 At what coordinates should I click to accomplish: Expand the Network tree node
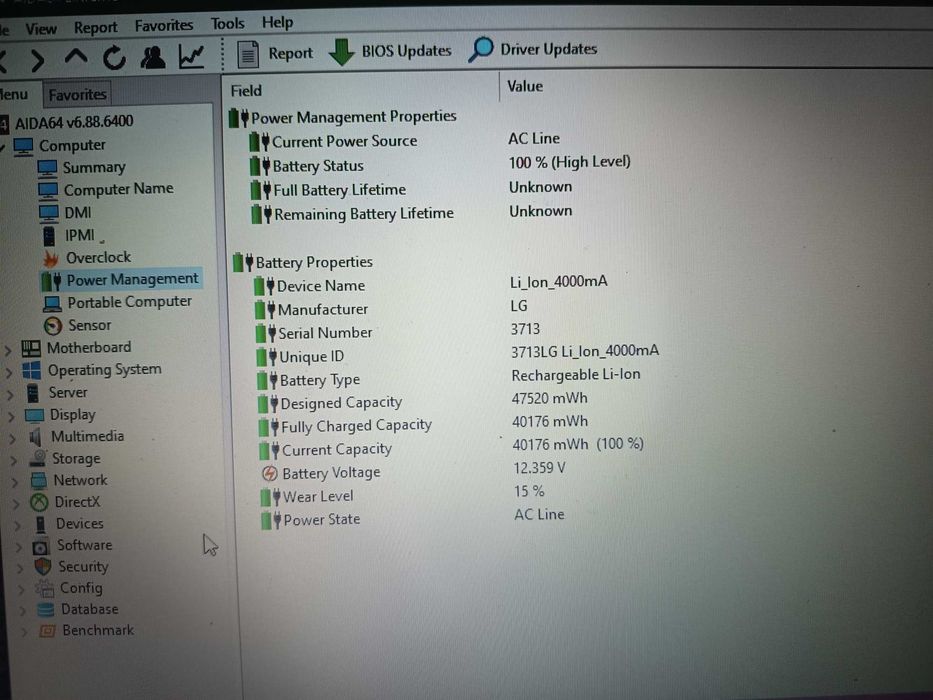[x=15, y=482]
